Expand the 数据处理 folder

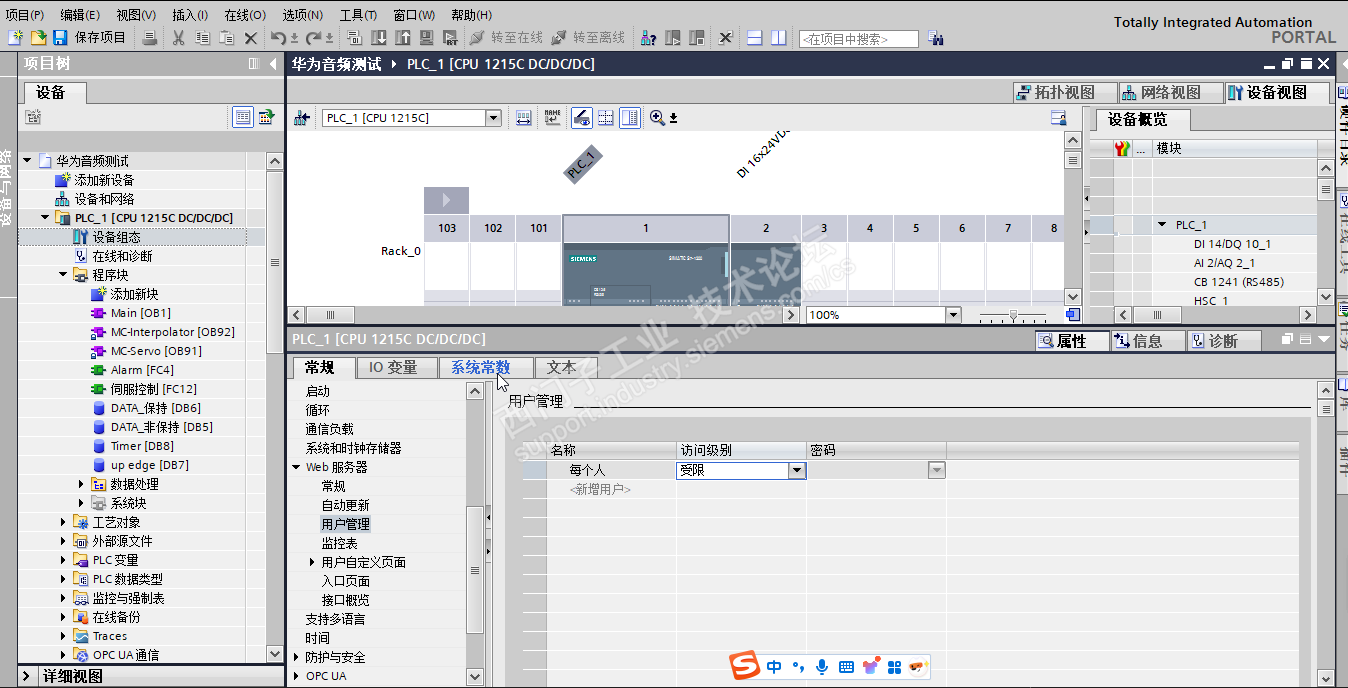tap(82, 484)
